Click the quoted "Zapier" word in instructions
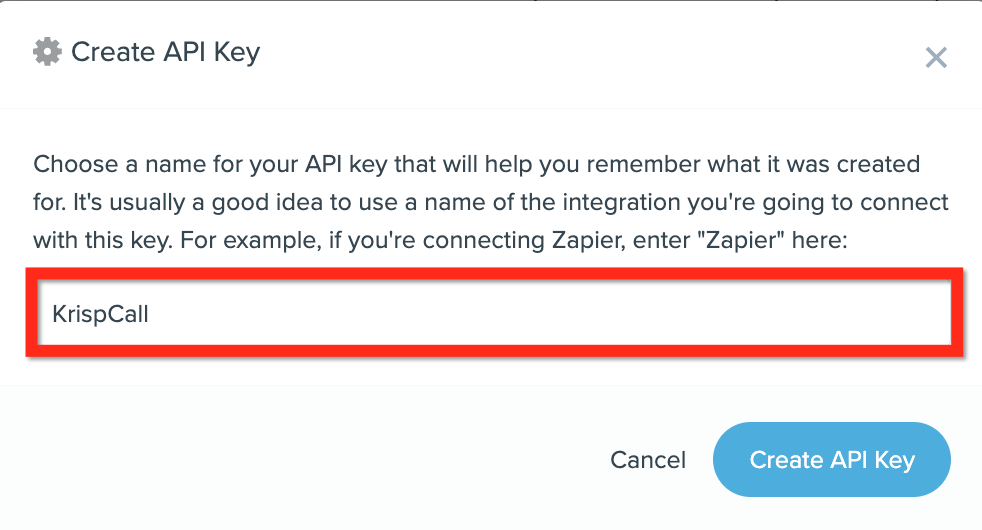 [x=741, y=240]
